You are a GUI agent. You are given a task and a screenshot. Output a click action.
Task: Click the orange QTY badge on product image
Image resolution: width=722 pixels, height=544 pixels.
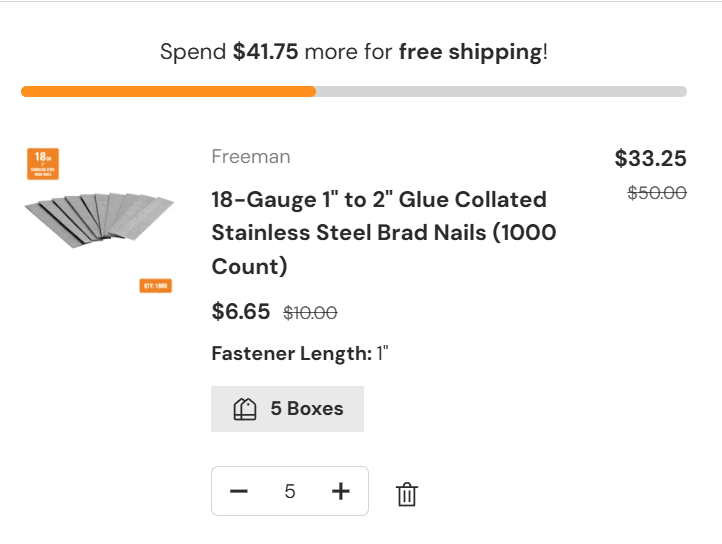click(155, 286)
